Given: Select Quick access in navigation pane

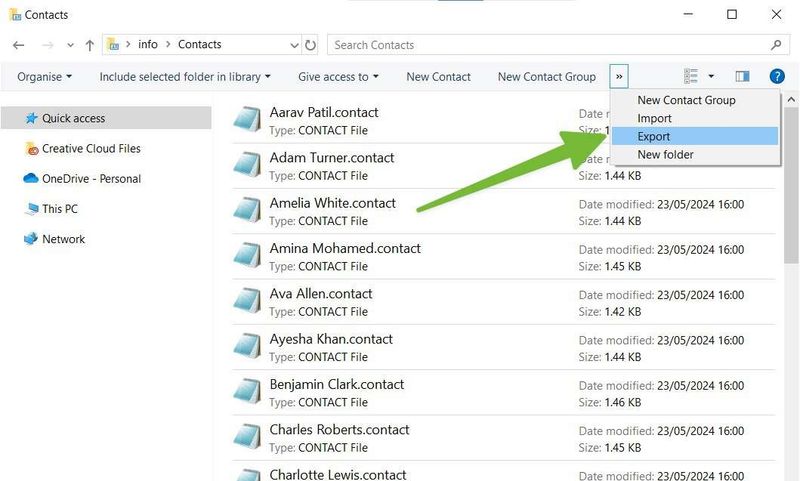Looking at the screenshot, I should pyautogui.click(x=106, y=118).
